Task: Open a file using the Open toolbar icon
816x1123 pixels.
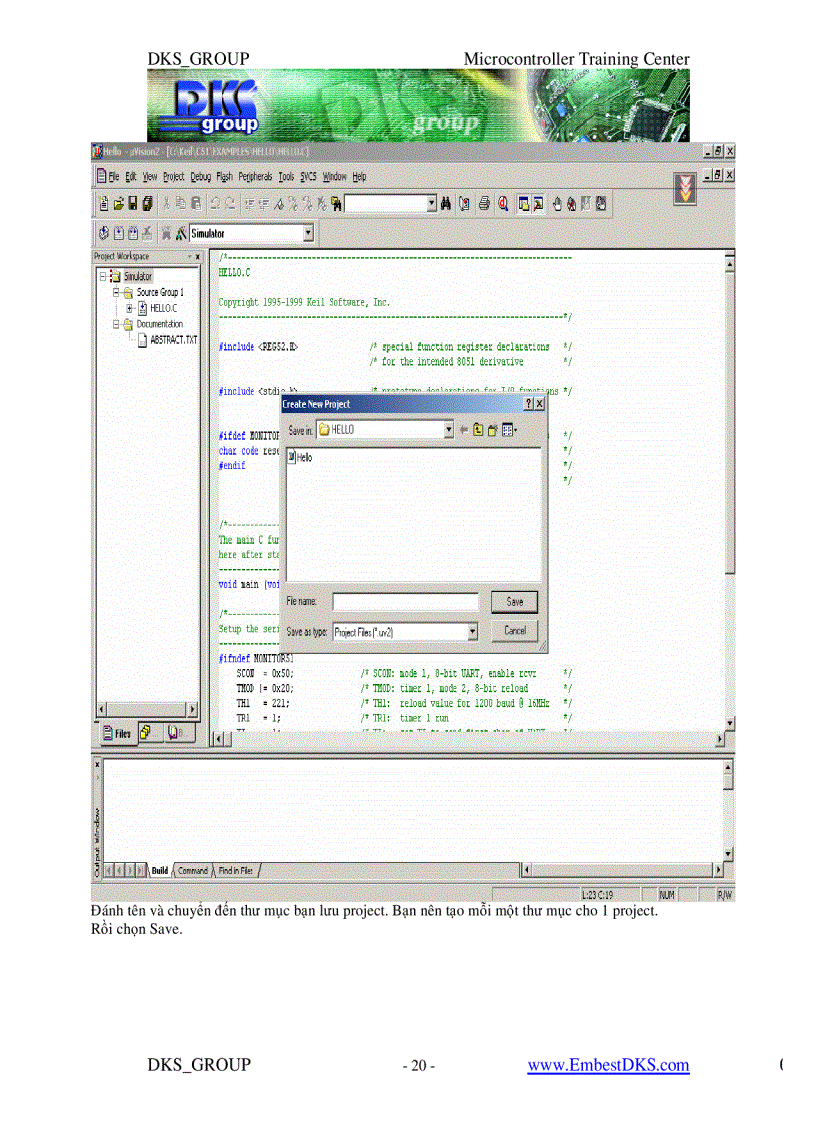Action: tap(118, 203)
